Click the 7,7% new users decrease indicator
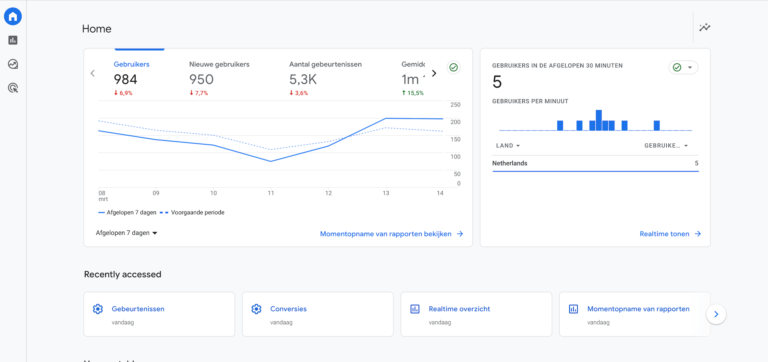This screenshot has width=768, height=362. (x=198, y=93)
